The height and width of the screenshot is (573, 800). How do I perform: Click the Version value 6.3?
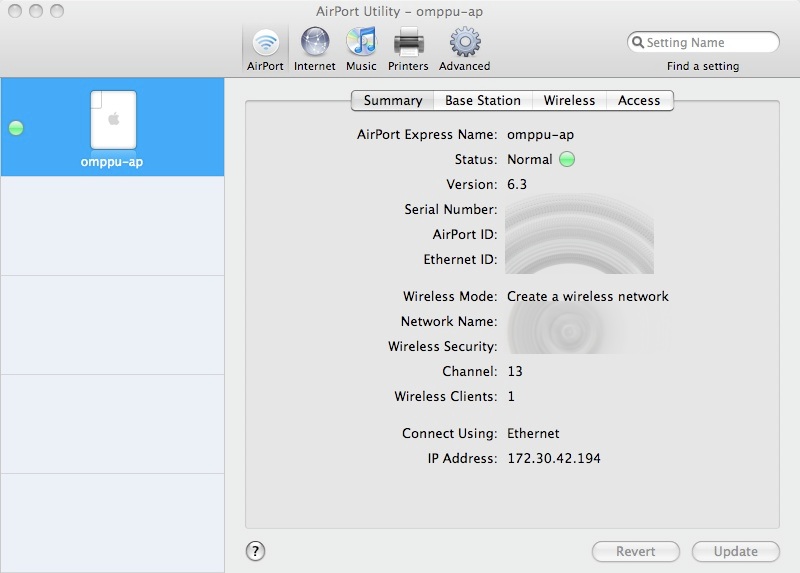[517, 184]
